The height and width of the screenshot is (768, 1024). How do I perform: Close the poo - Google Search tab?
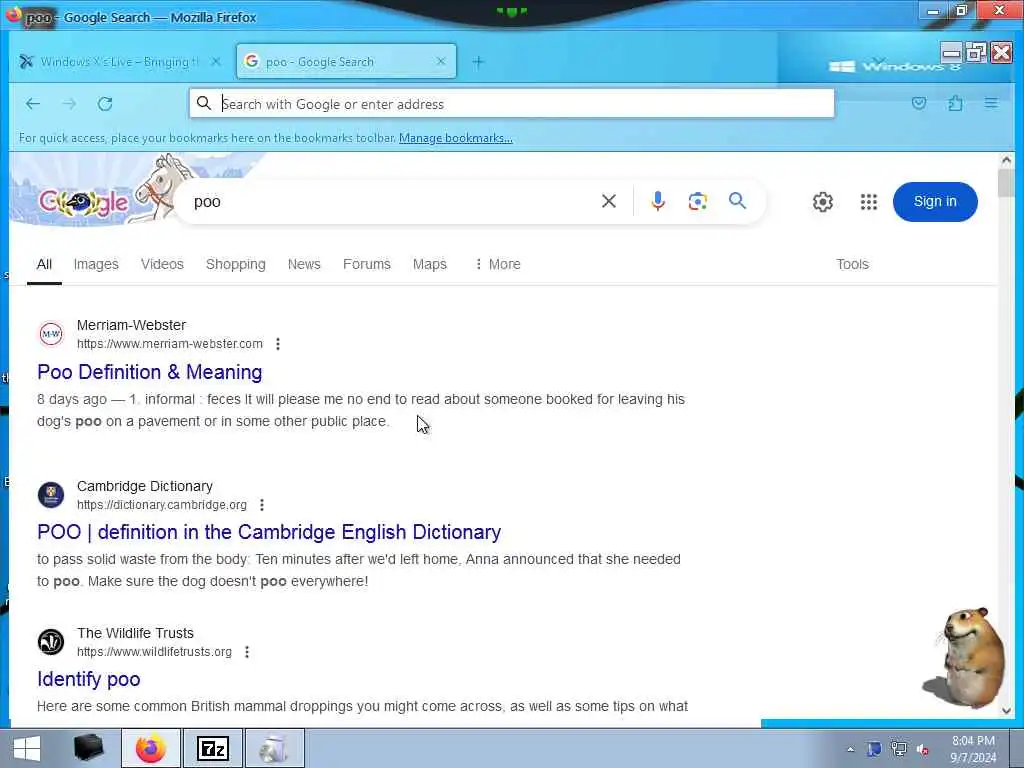tap(441, 61)
